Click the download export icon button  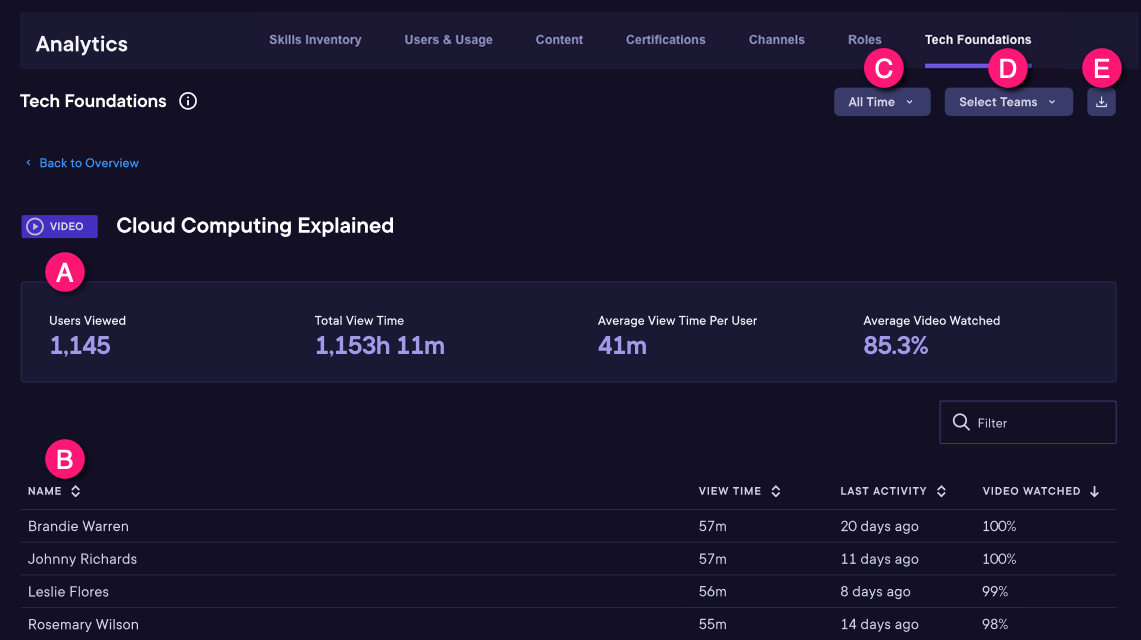(x=1101, y=102)
